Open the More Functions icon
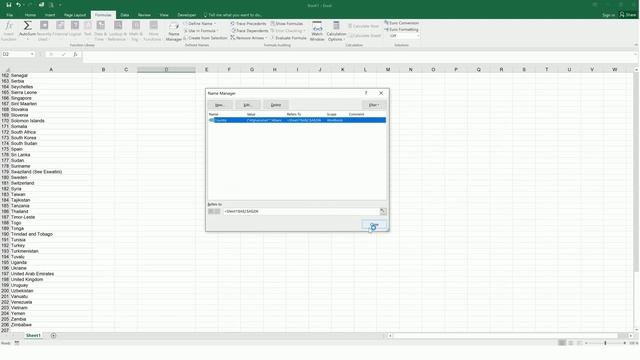Screen dimensions: 640x360 (153, 26)
